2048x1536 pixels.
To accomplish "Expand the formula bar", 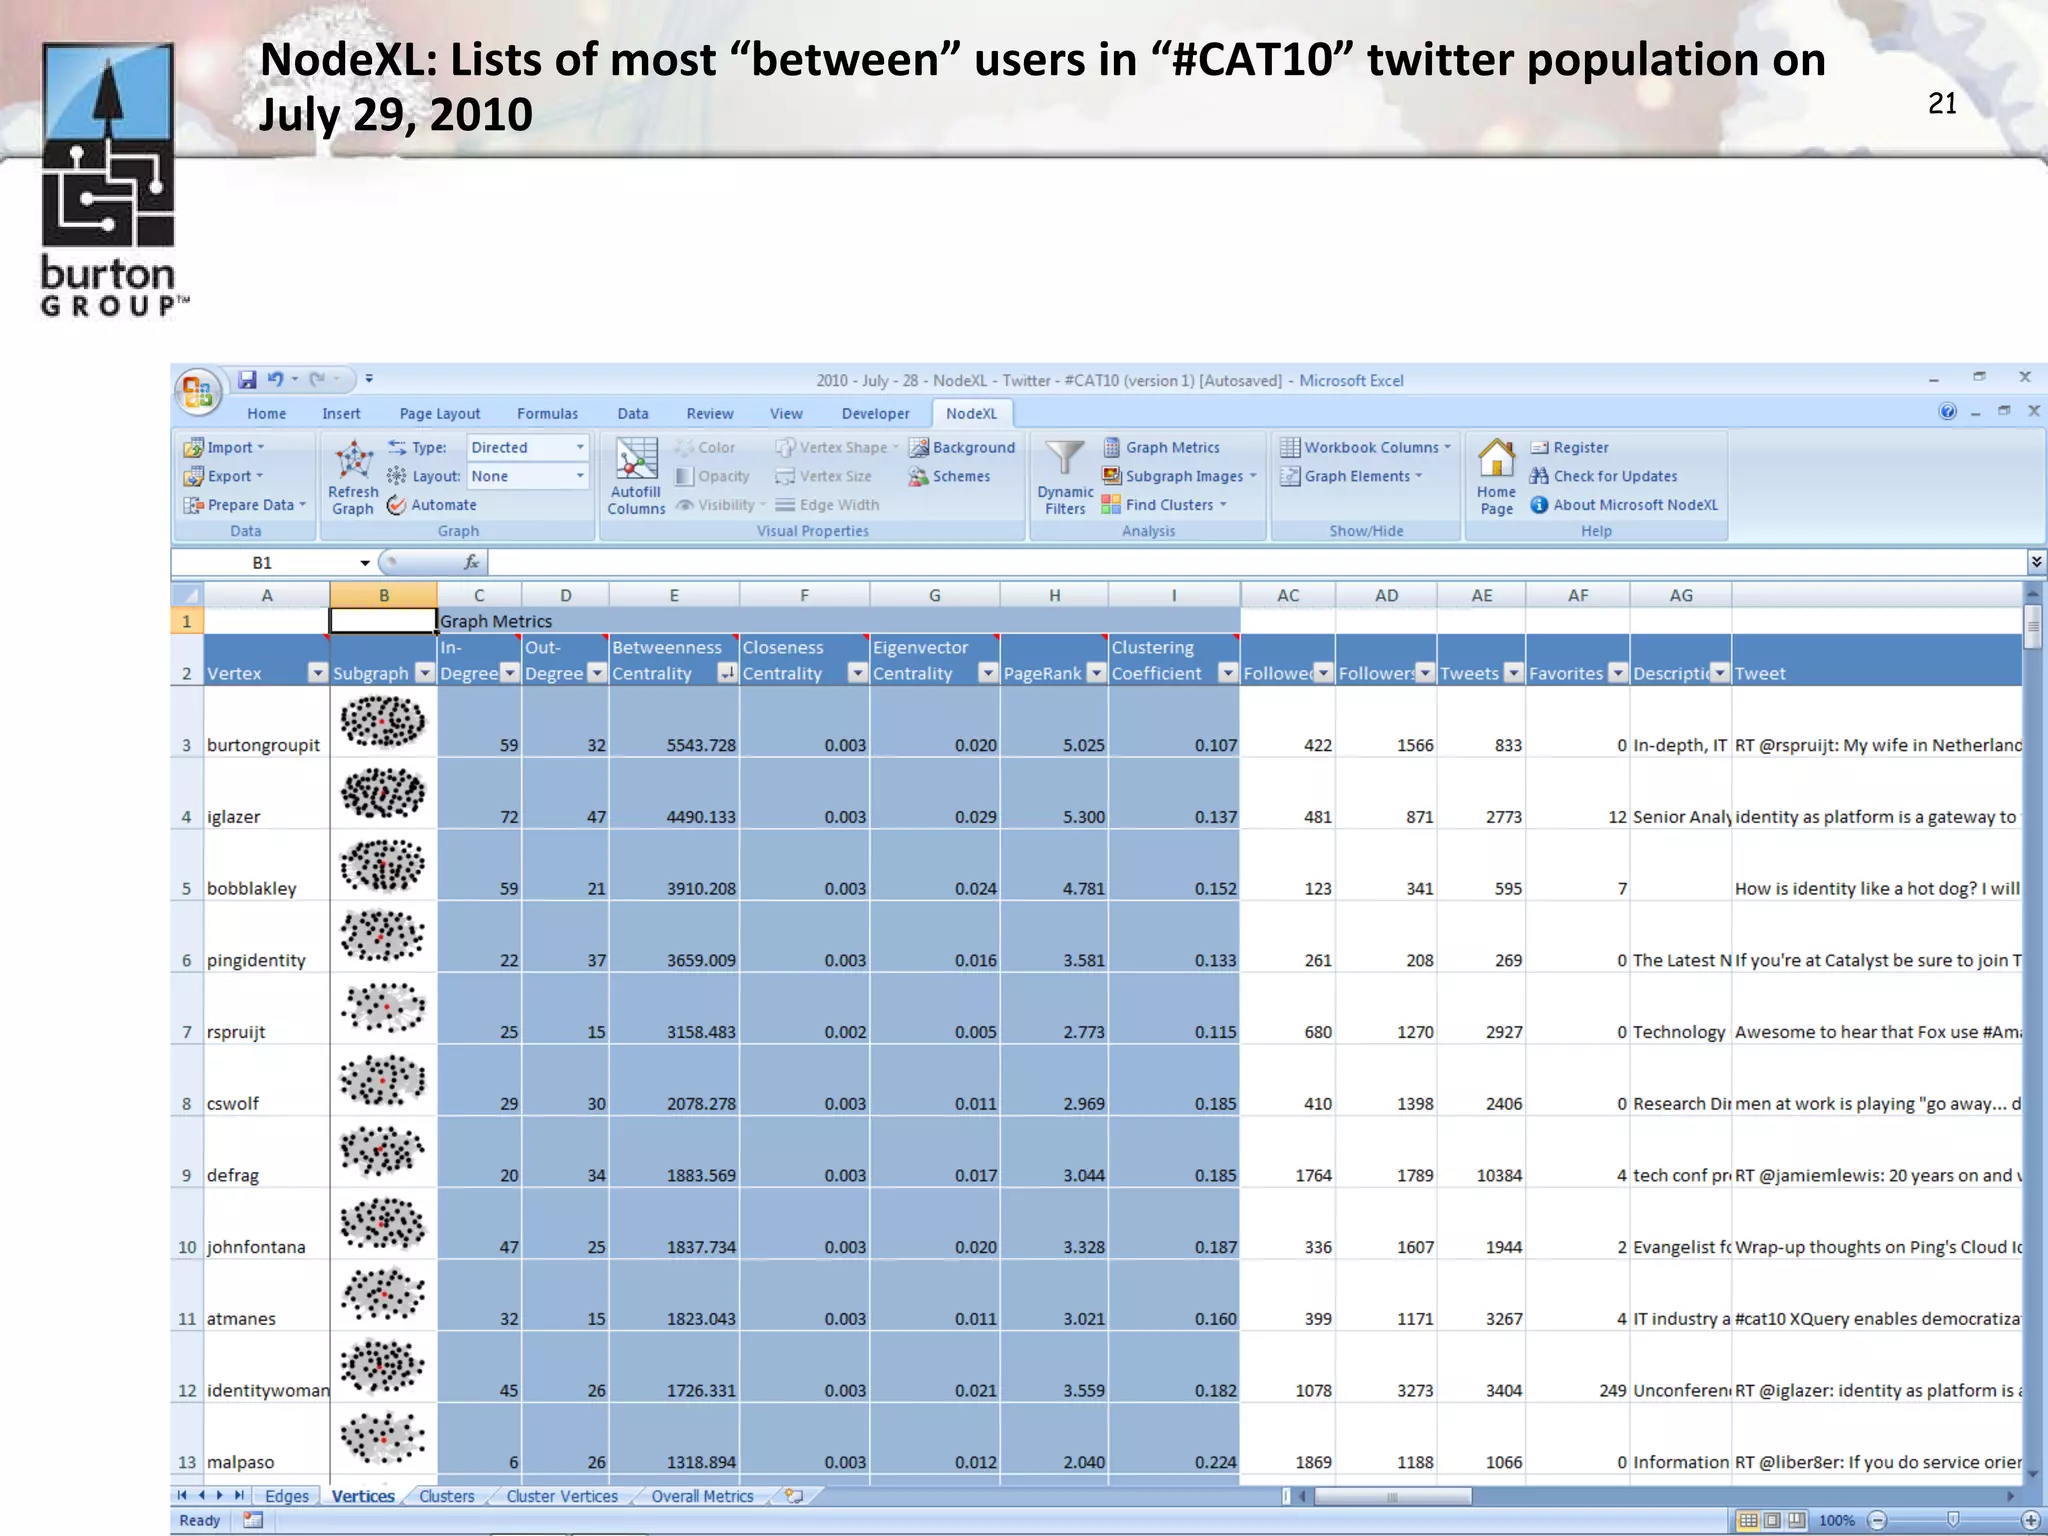I will 2036,562.
